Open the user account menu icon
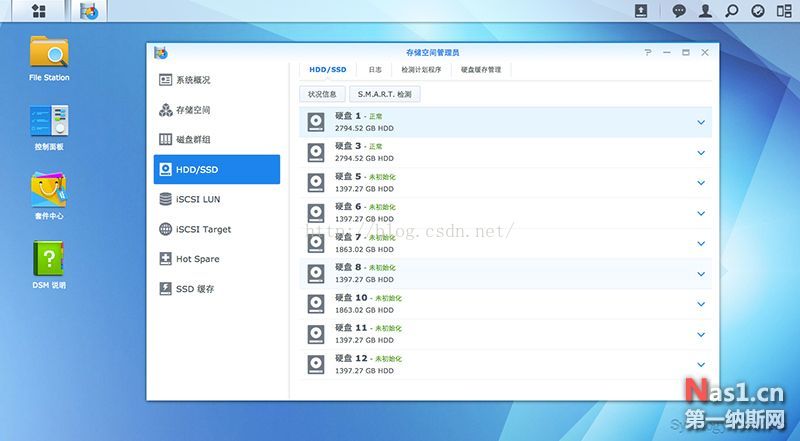The height and width of the screenshot is (441, 800). 706,11
